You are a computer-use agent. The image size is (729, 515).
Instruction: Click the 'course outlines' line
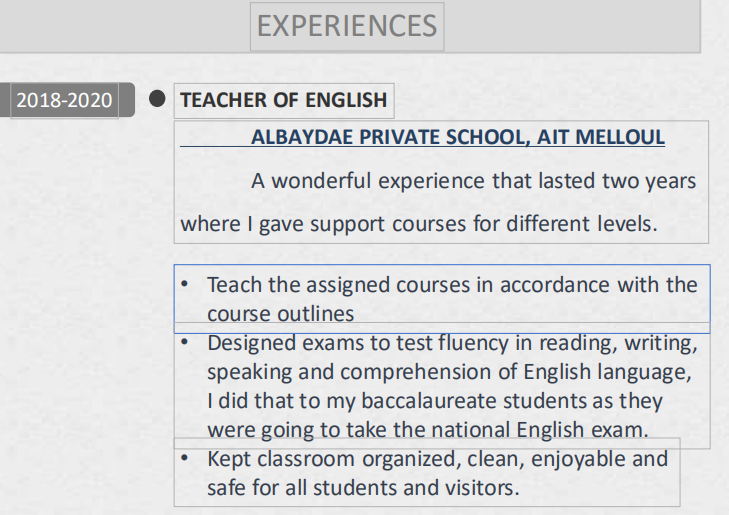(x=281, y=314)
